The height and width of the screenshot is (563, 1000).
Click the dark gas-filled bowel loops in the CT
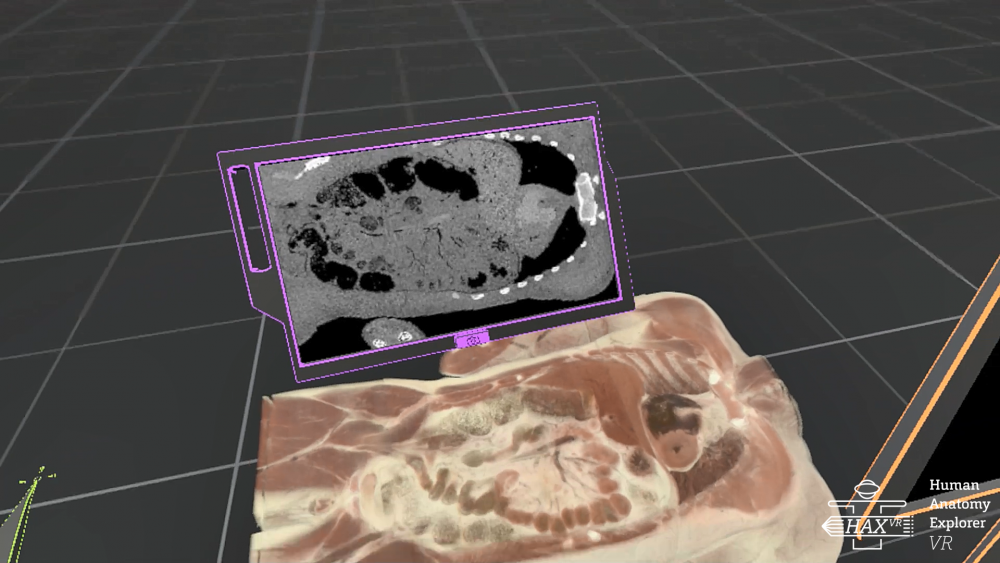(420, 178)
